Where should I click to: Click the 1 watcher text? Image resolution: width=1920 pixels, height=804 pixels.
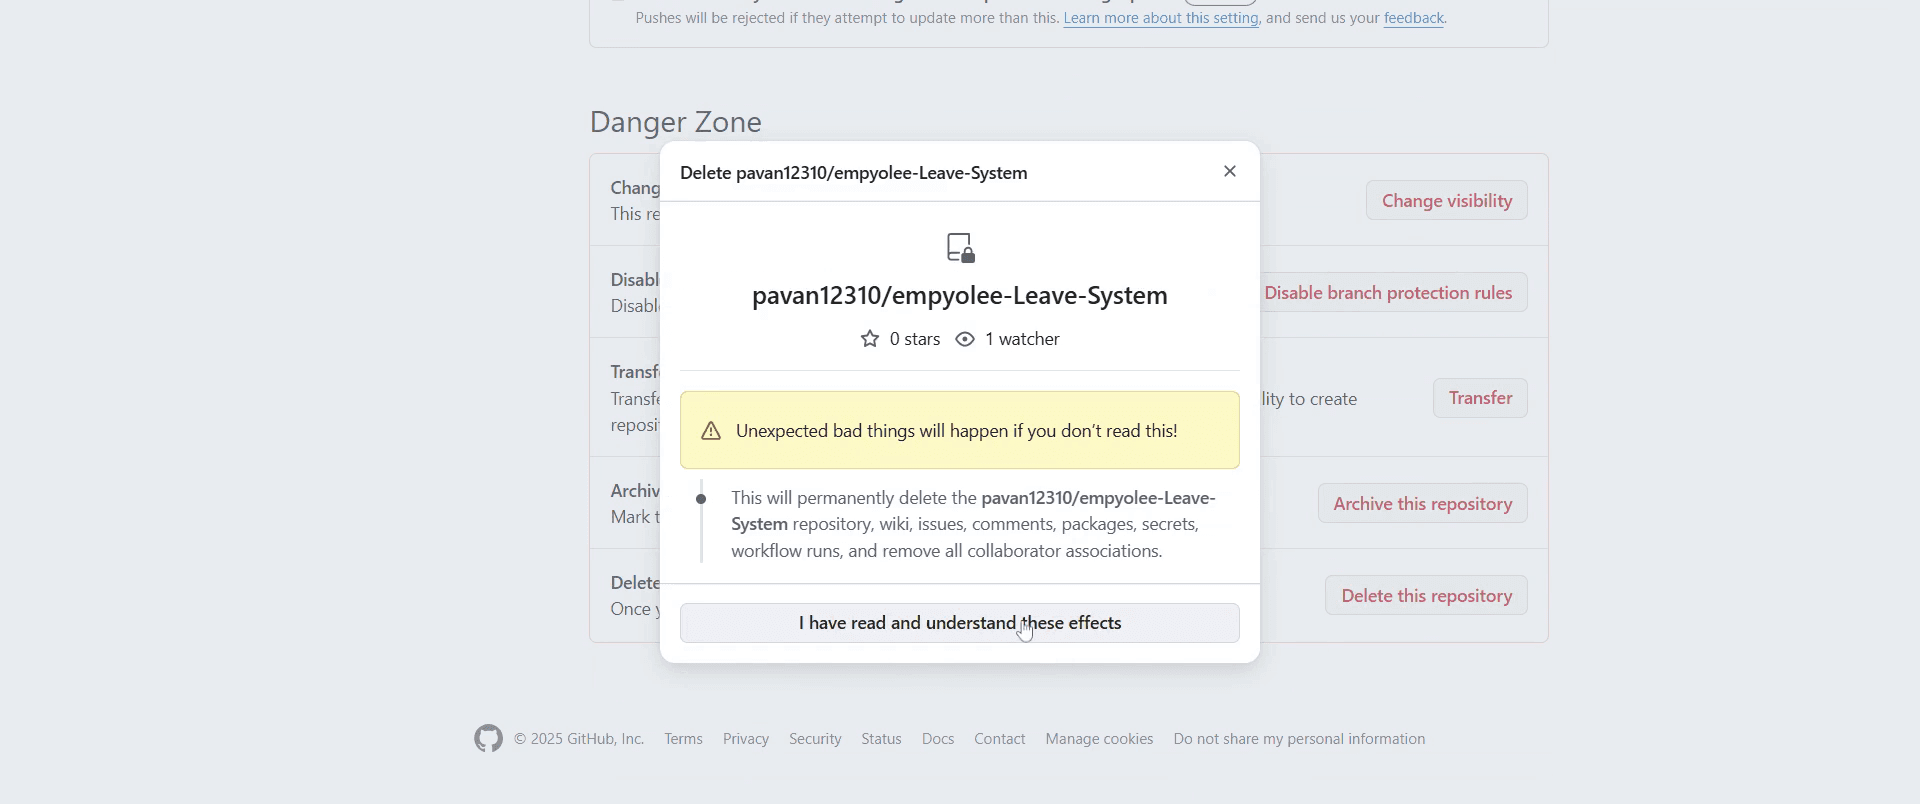click(1022, 339)
